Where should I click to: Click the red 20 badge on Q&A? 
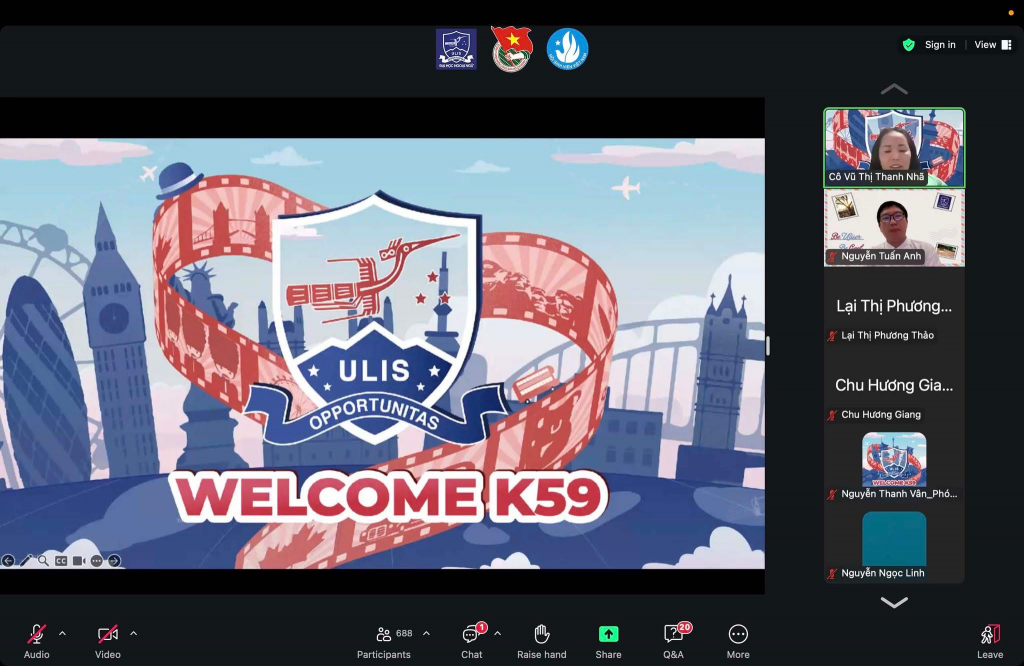click(684, 627)
